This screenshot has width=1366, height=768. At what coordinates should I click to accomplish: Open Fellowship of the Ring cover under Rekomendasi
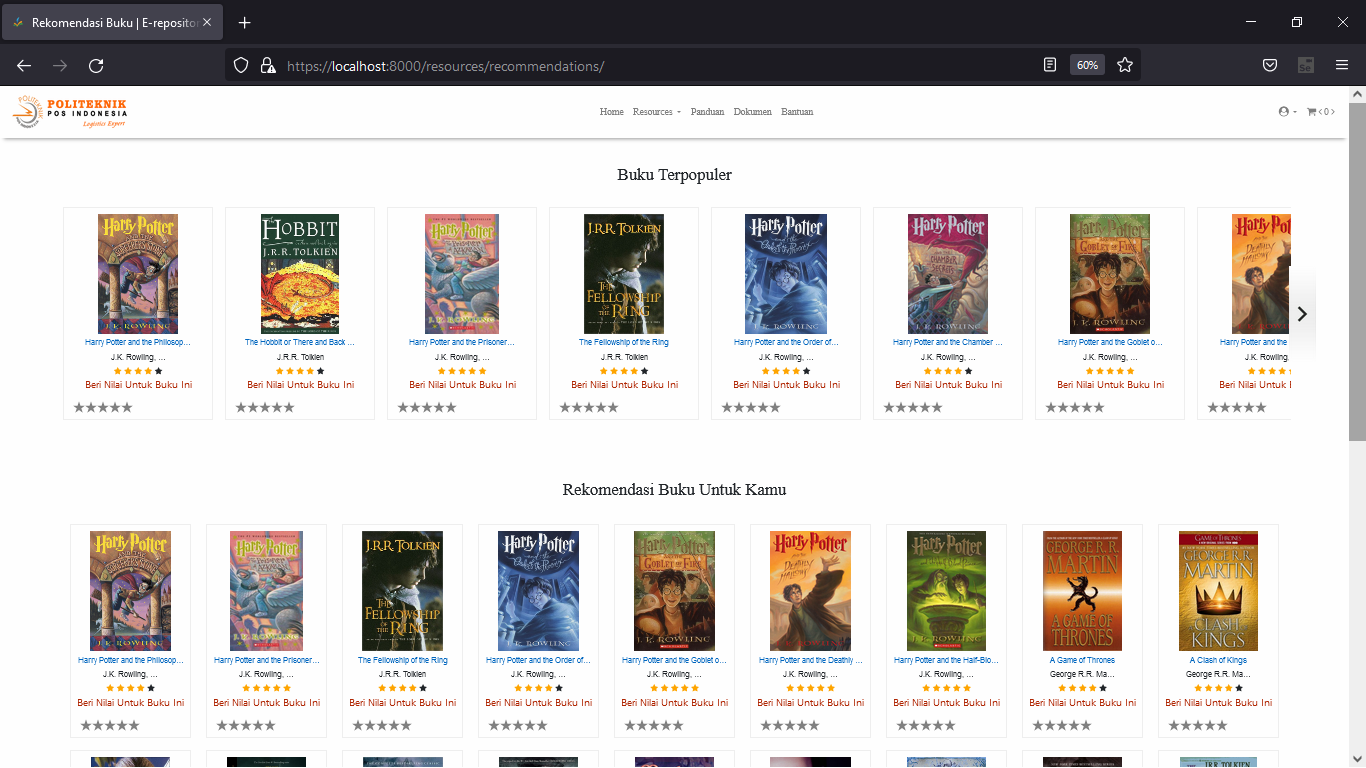click(x=403, y=591)
